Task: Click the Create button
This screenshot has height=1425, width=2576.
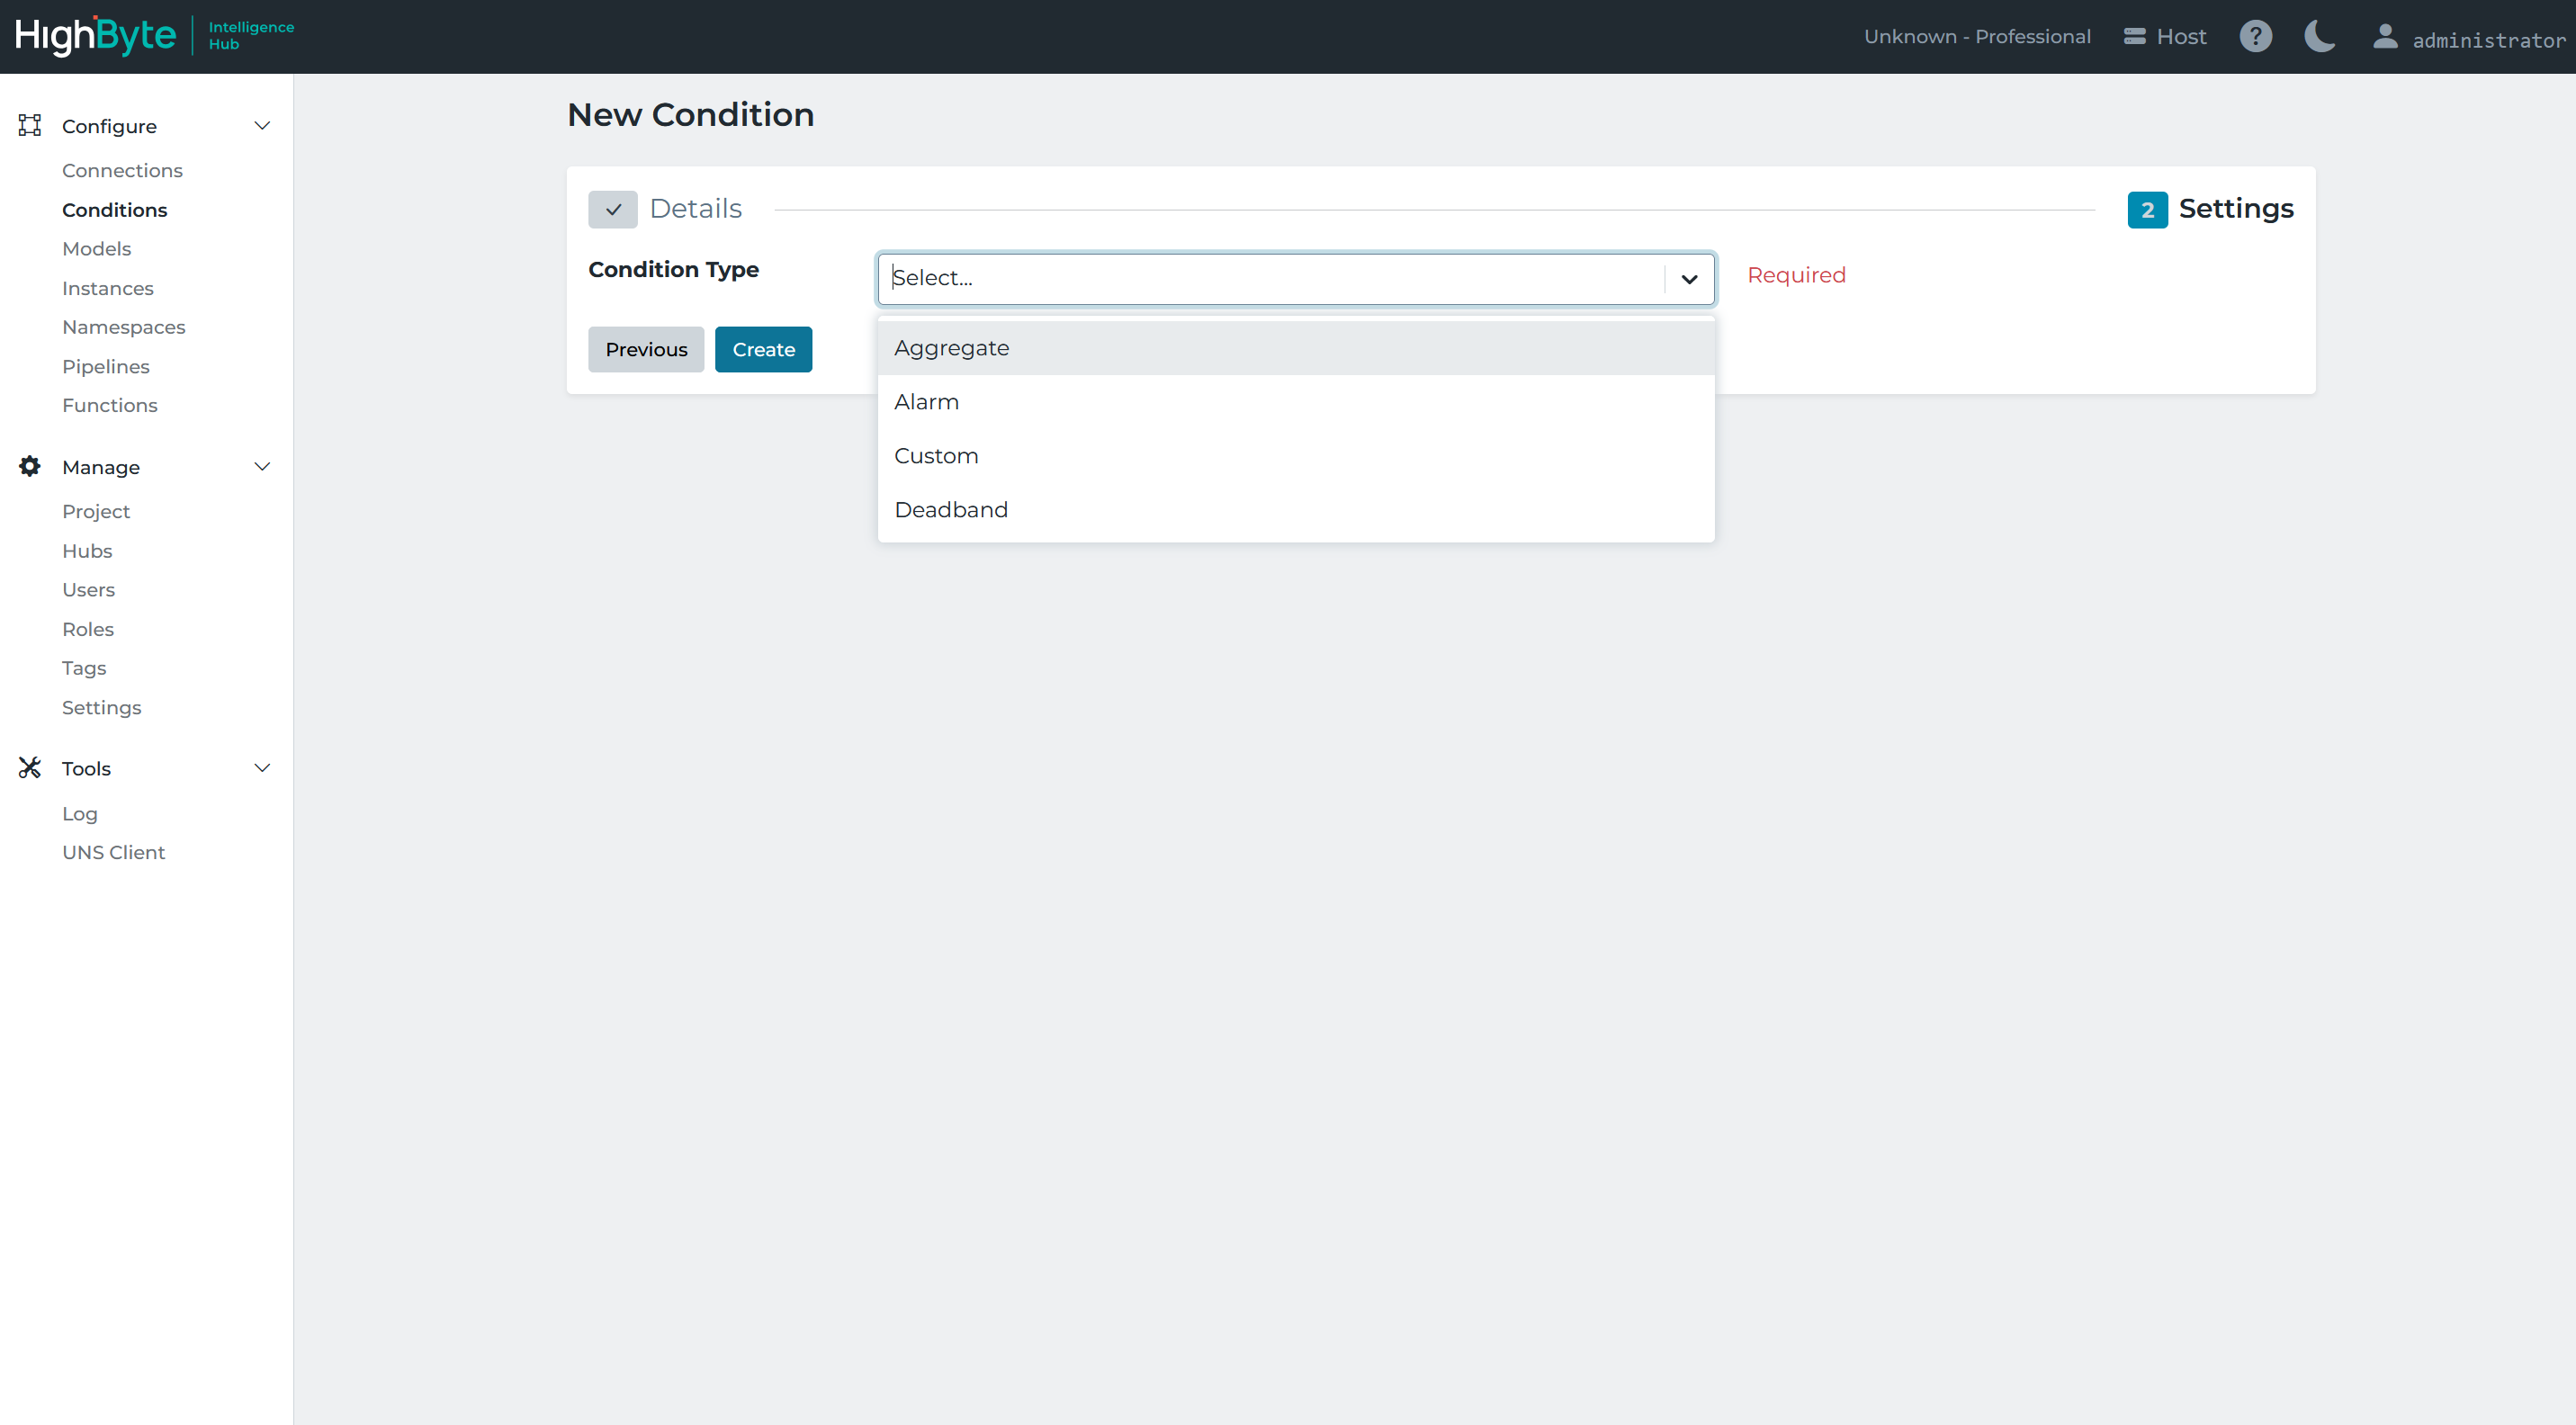Action: click(x=763, y=349)
